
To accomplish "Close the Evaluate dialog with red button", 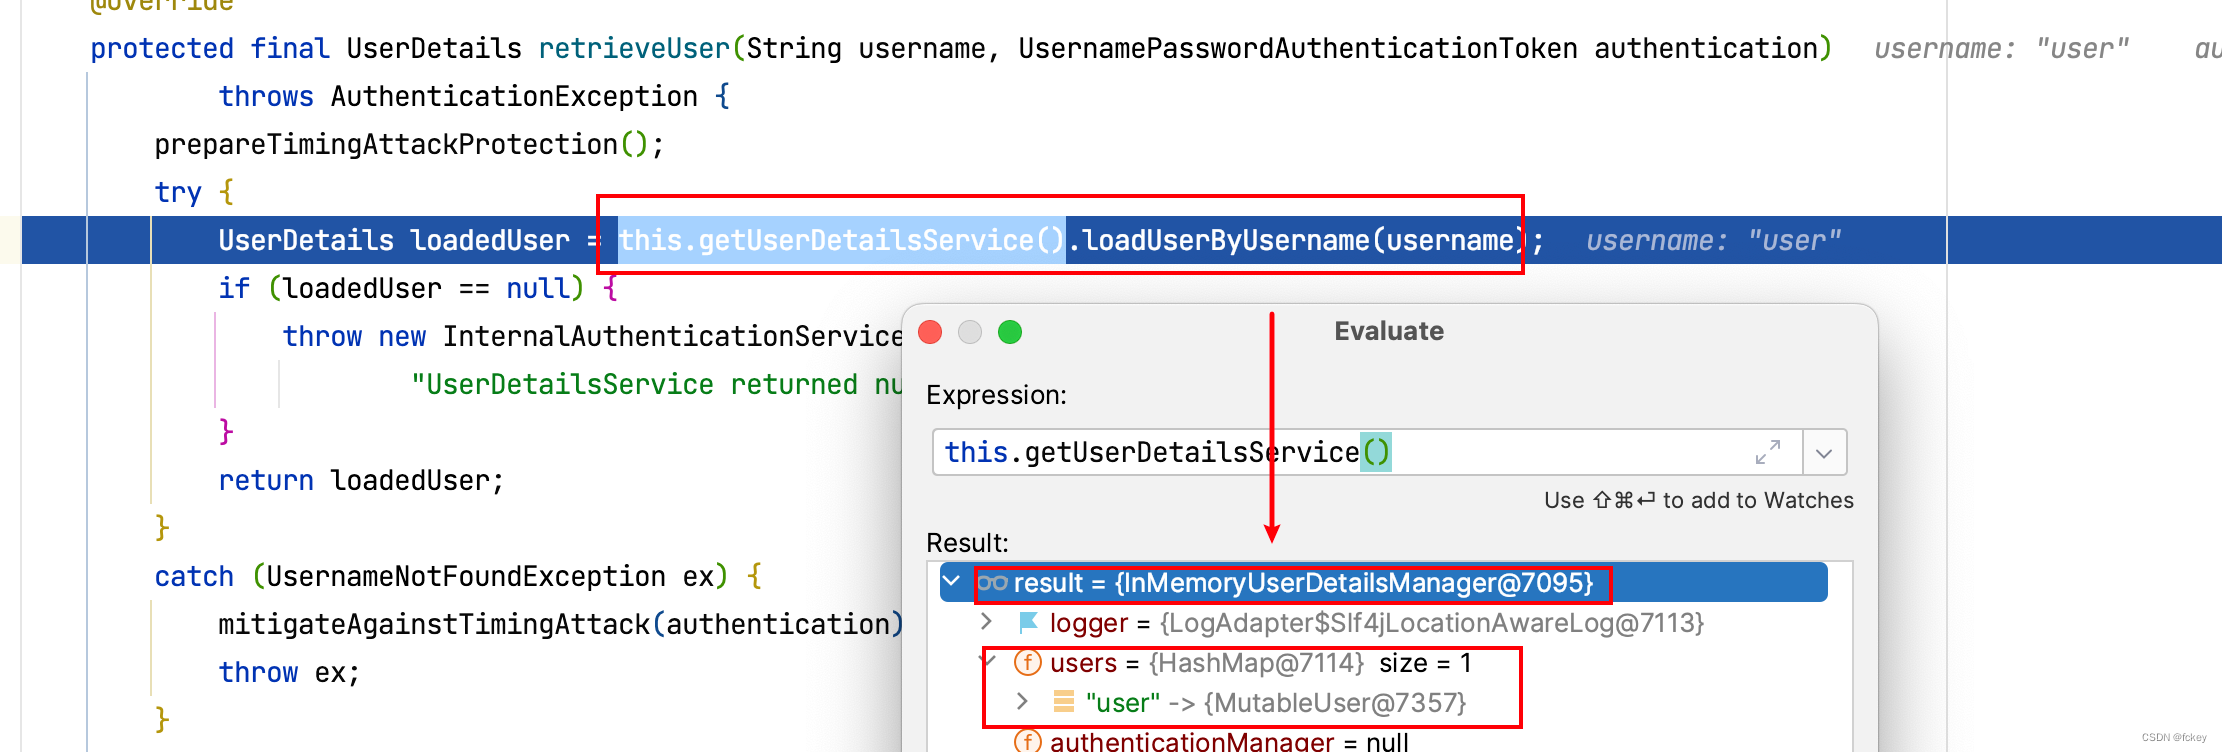I will click(930, 332).
